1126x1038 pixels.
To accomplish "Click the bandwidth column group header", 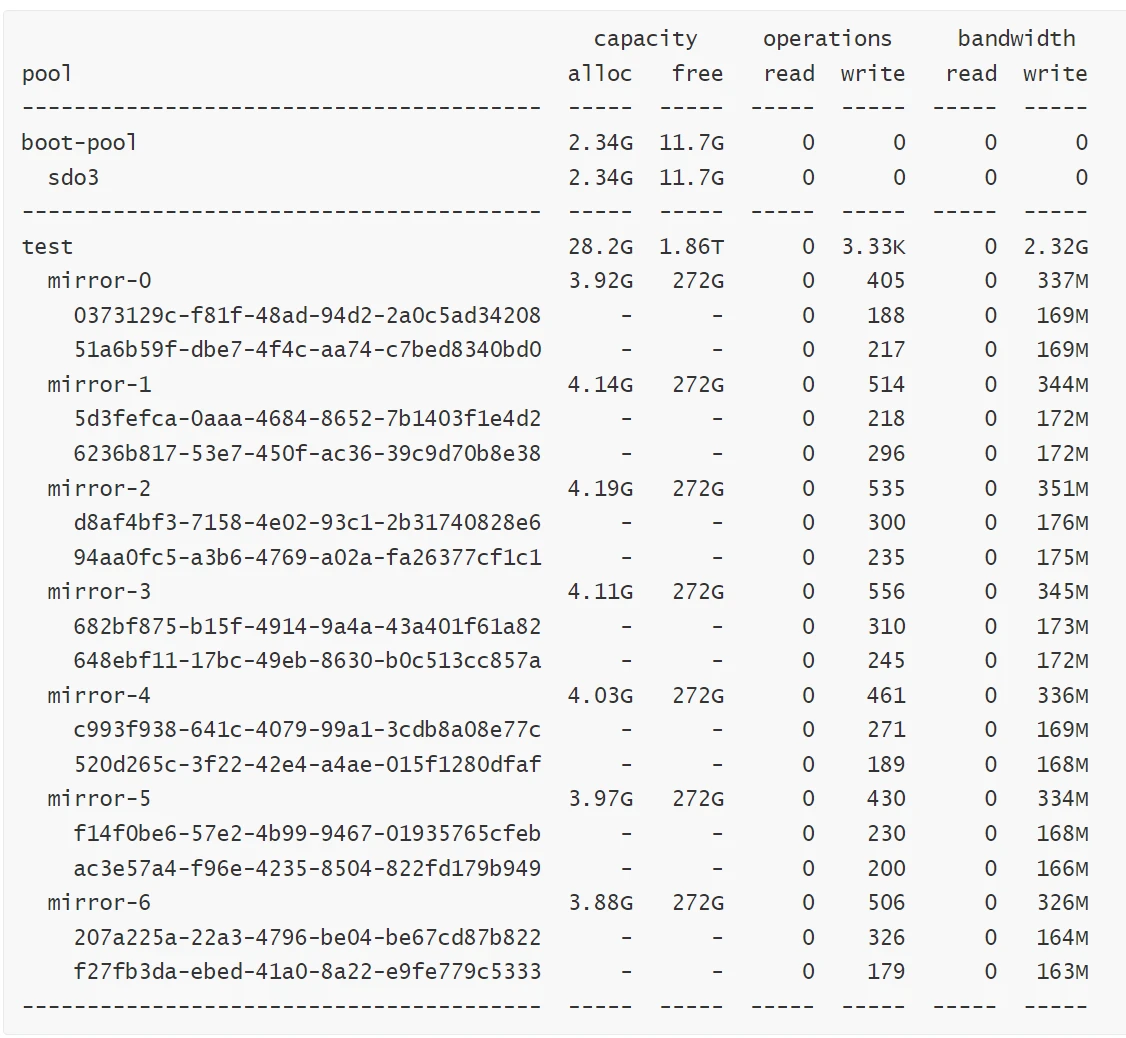I will point(1016,39).
